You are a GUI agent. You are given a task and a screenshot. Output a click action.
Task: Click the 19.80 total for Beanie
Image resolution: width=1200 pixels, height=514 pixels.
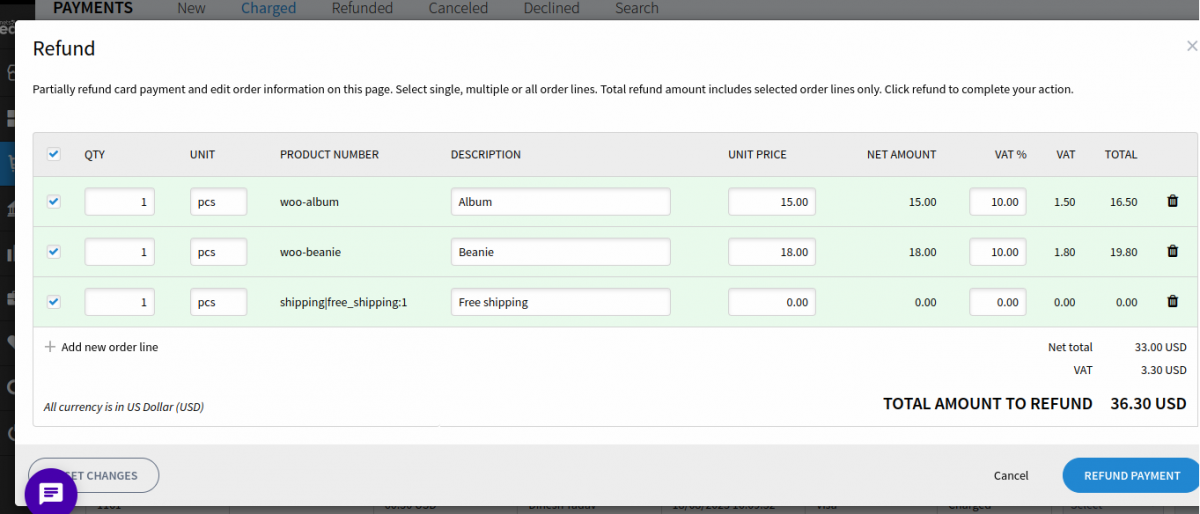pos(1124,252)
